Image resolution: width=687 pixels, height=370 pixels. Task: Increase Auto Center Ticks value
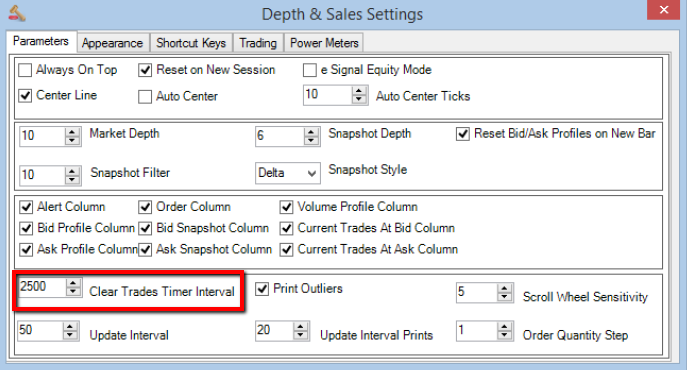(x=359, y=91)
